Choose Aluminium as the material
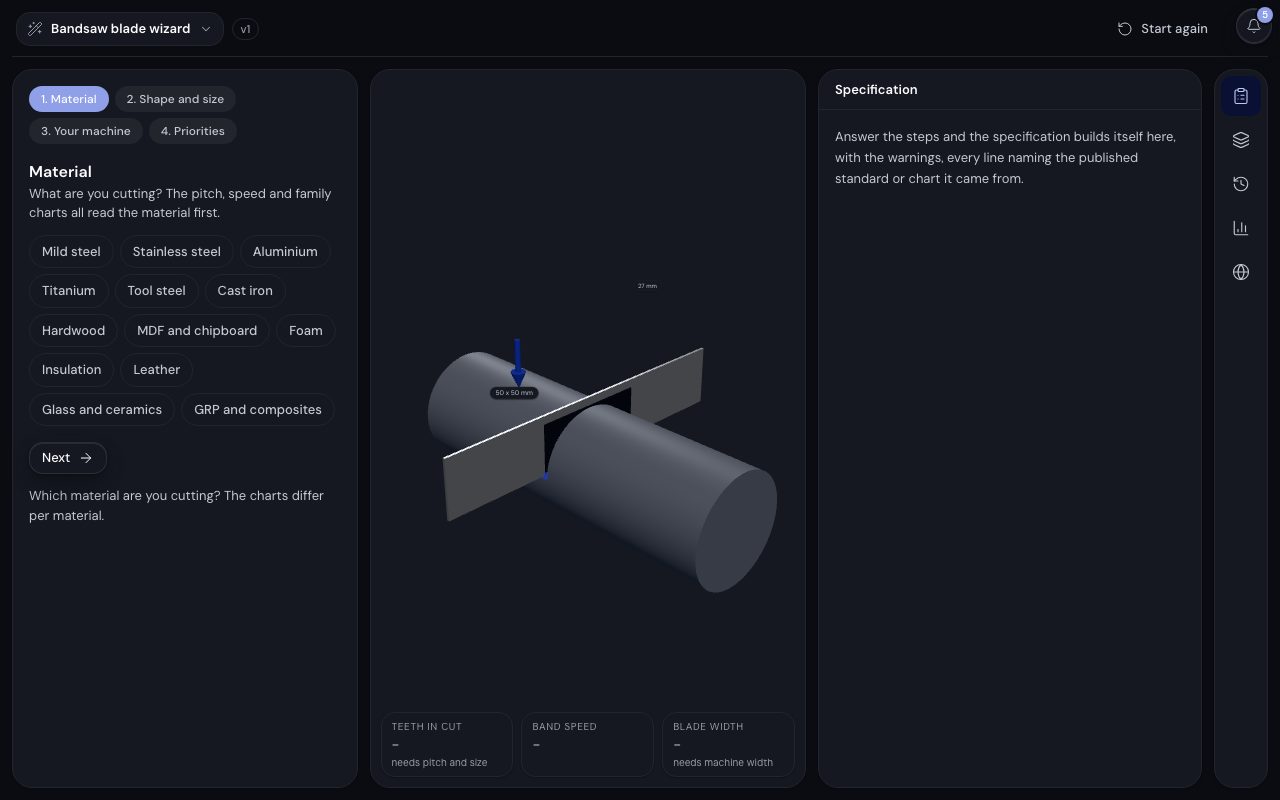The height and width of the screenshot is (800, 1280). tap(285, 252)
